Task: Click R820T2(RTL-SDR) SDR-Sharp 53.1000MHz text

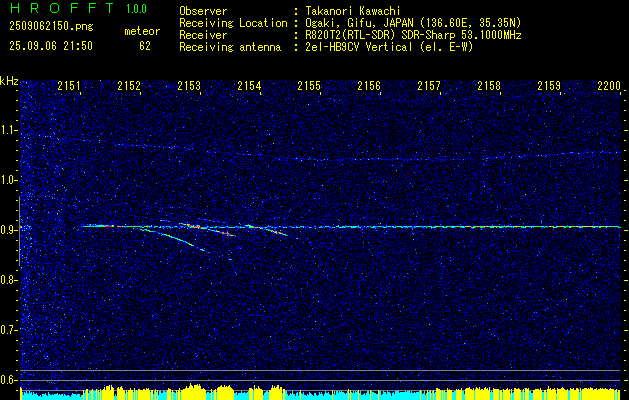Action: coord(413,35)
